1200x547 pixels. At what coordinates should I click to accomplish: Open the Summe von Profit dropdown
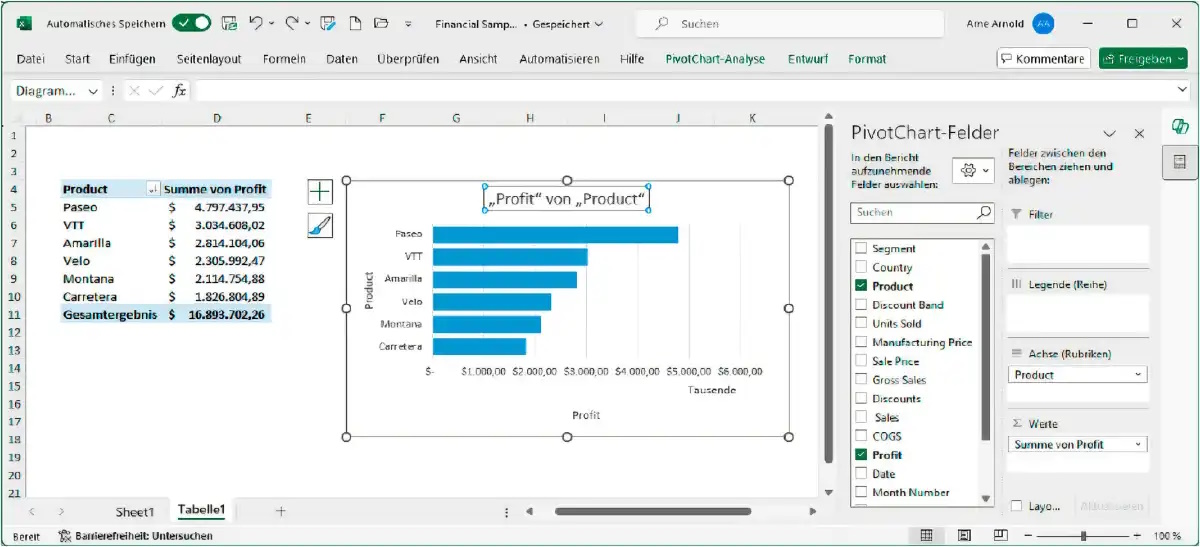pyautogui.click(x=1139, y=445)
